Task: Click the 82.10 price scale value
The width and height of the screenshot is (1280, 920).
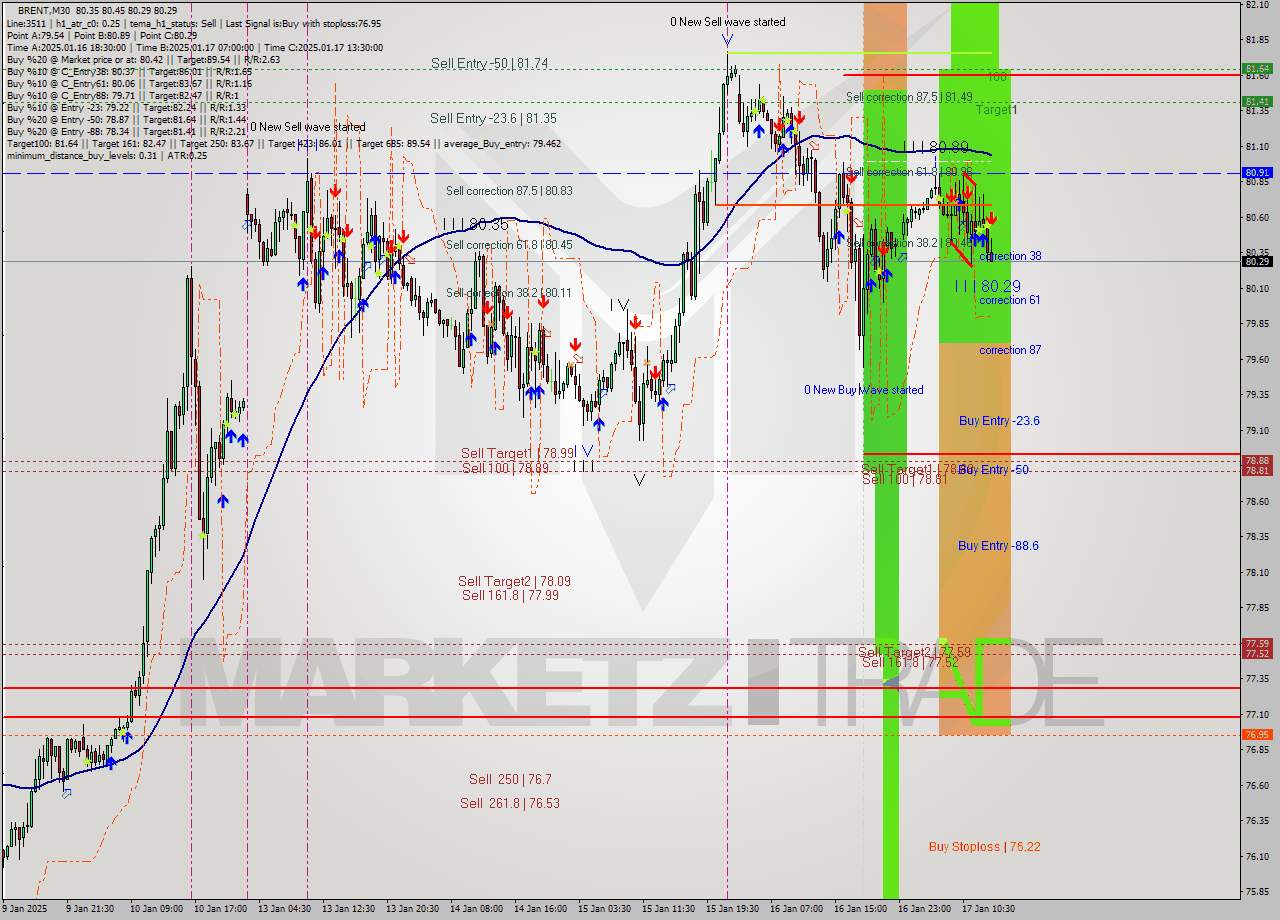Action: [x=1257, y=5]
